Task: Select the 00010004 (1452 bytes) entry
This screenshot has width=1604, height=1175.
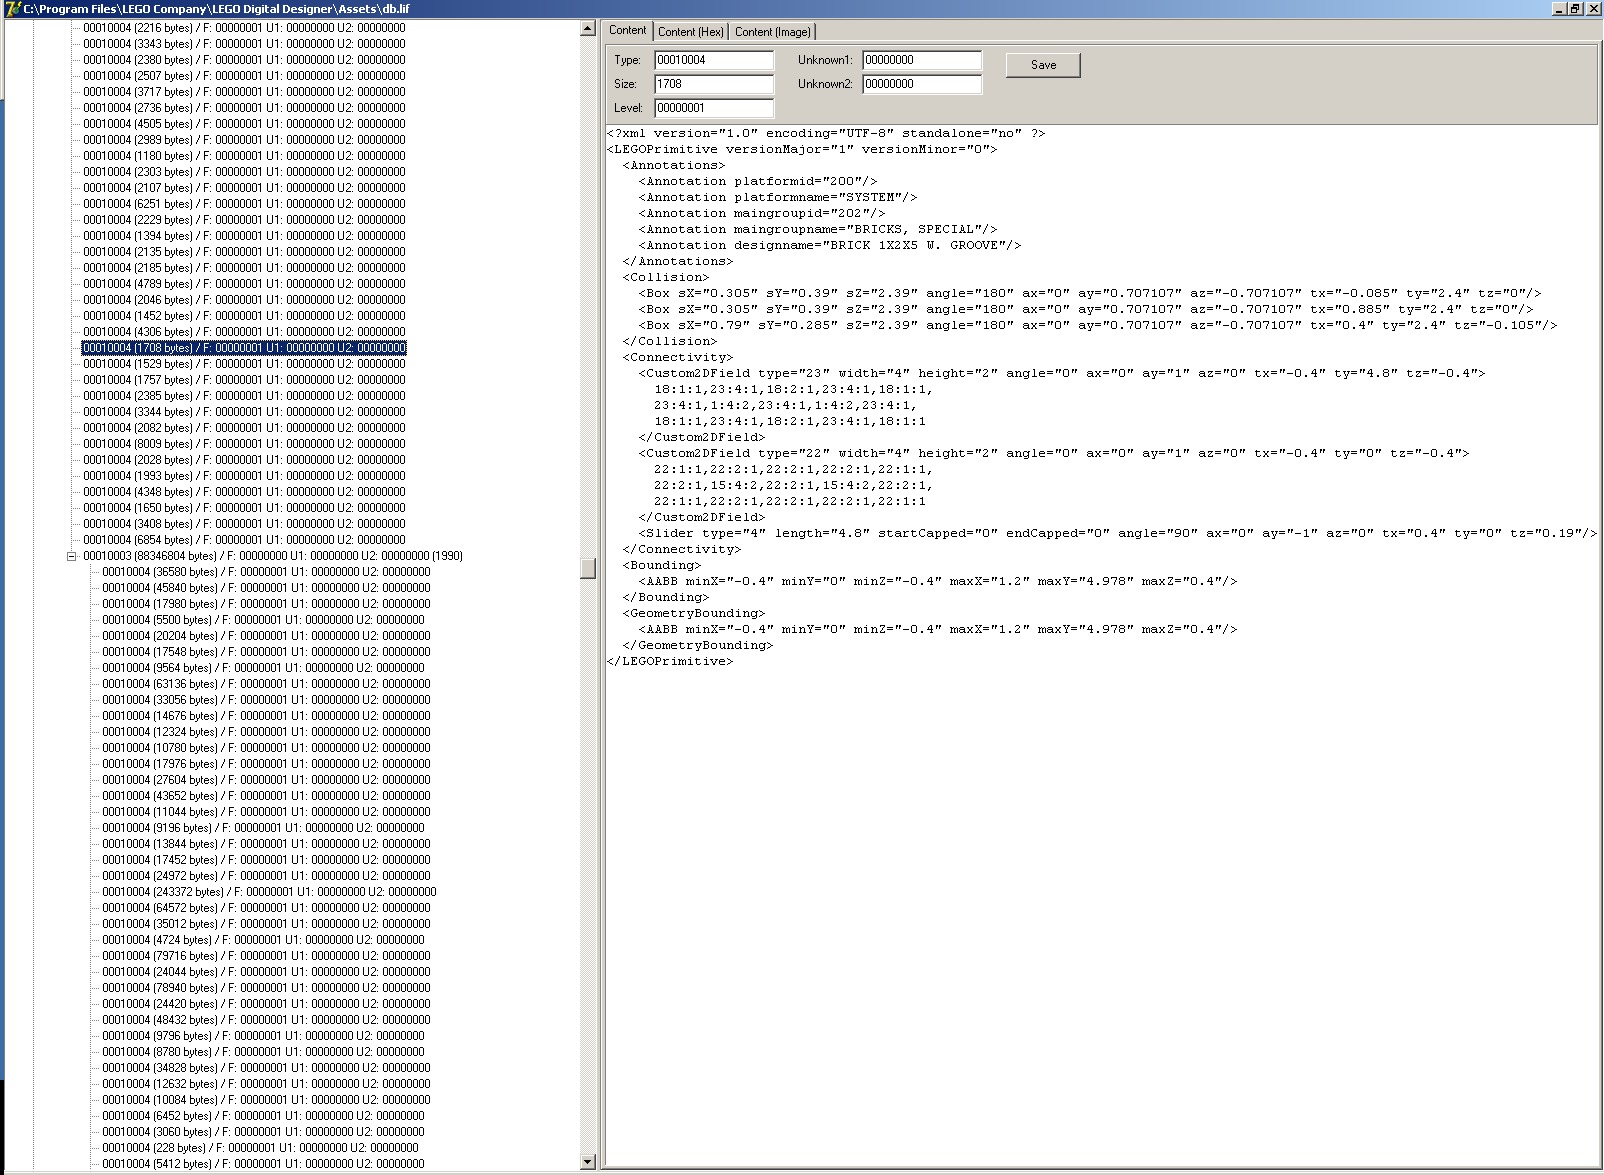Action: tap(244, 316)
